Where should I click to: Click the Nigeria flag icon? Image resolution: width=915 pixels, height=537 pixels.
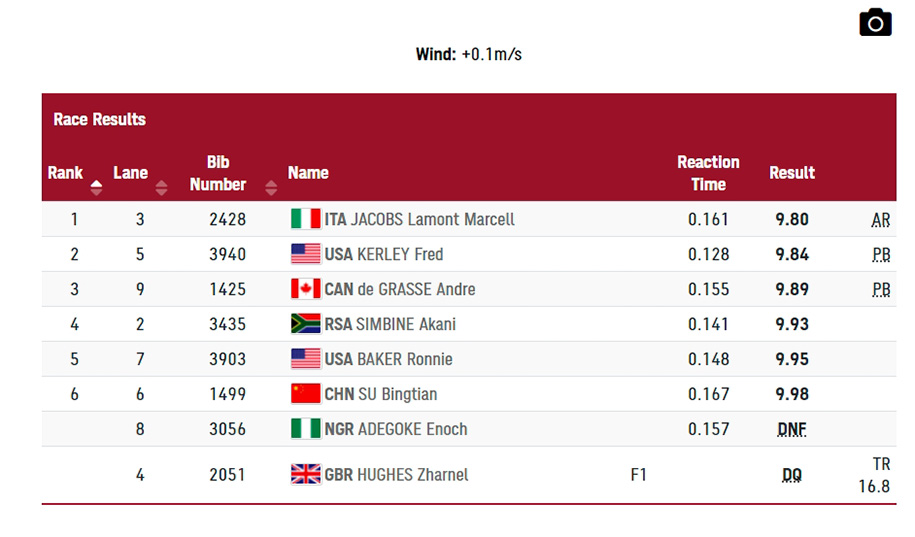[x=306, y=429]
